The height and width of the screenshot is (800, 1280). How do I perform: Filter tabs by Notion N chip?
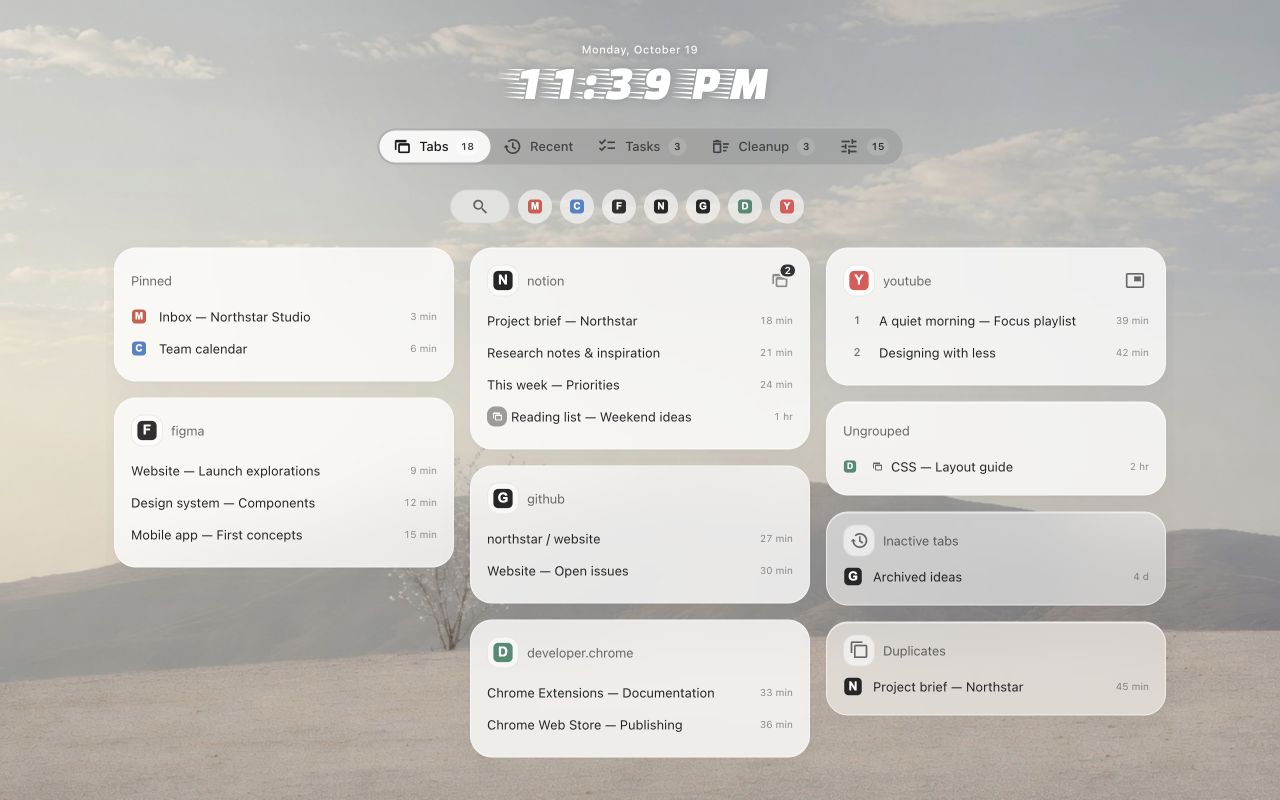pos(661,206)
